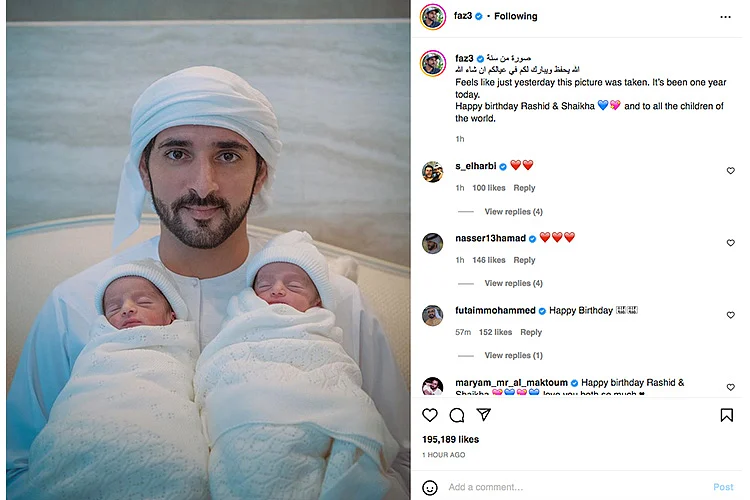750x500 pixels.
Task: Open faz3 profile picture in header
Action: click(432, 17)
